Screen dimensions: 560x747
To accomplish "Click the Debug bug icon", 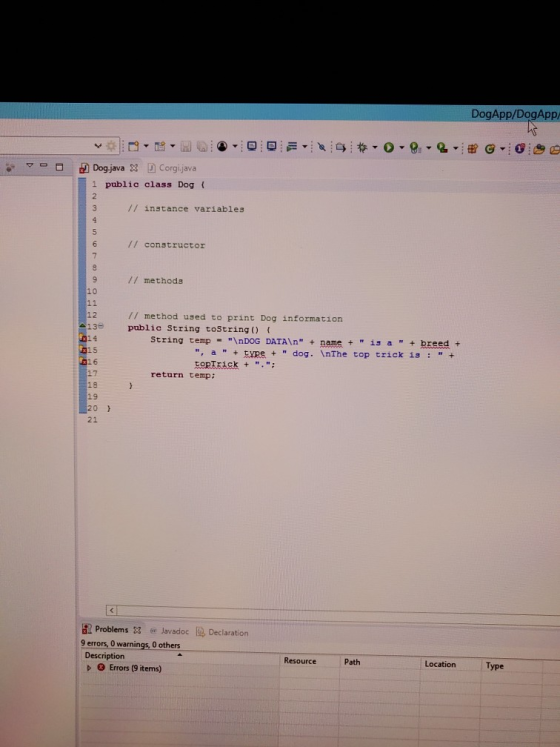I will click(362, 147).
